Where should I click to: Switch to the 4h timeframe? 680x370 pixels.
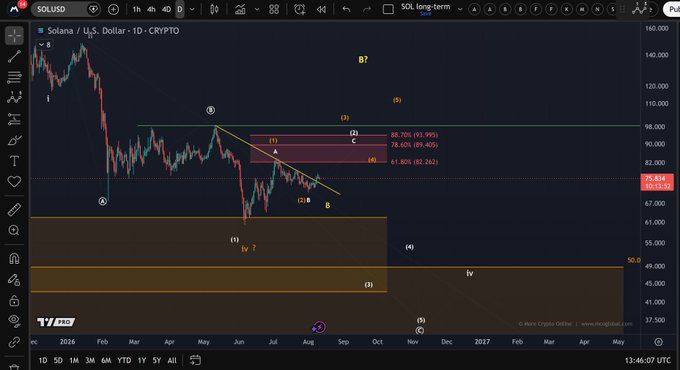[151, 9]
